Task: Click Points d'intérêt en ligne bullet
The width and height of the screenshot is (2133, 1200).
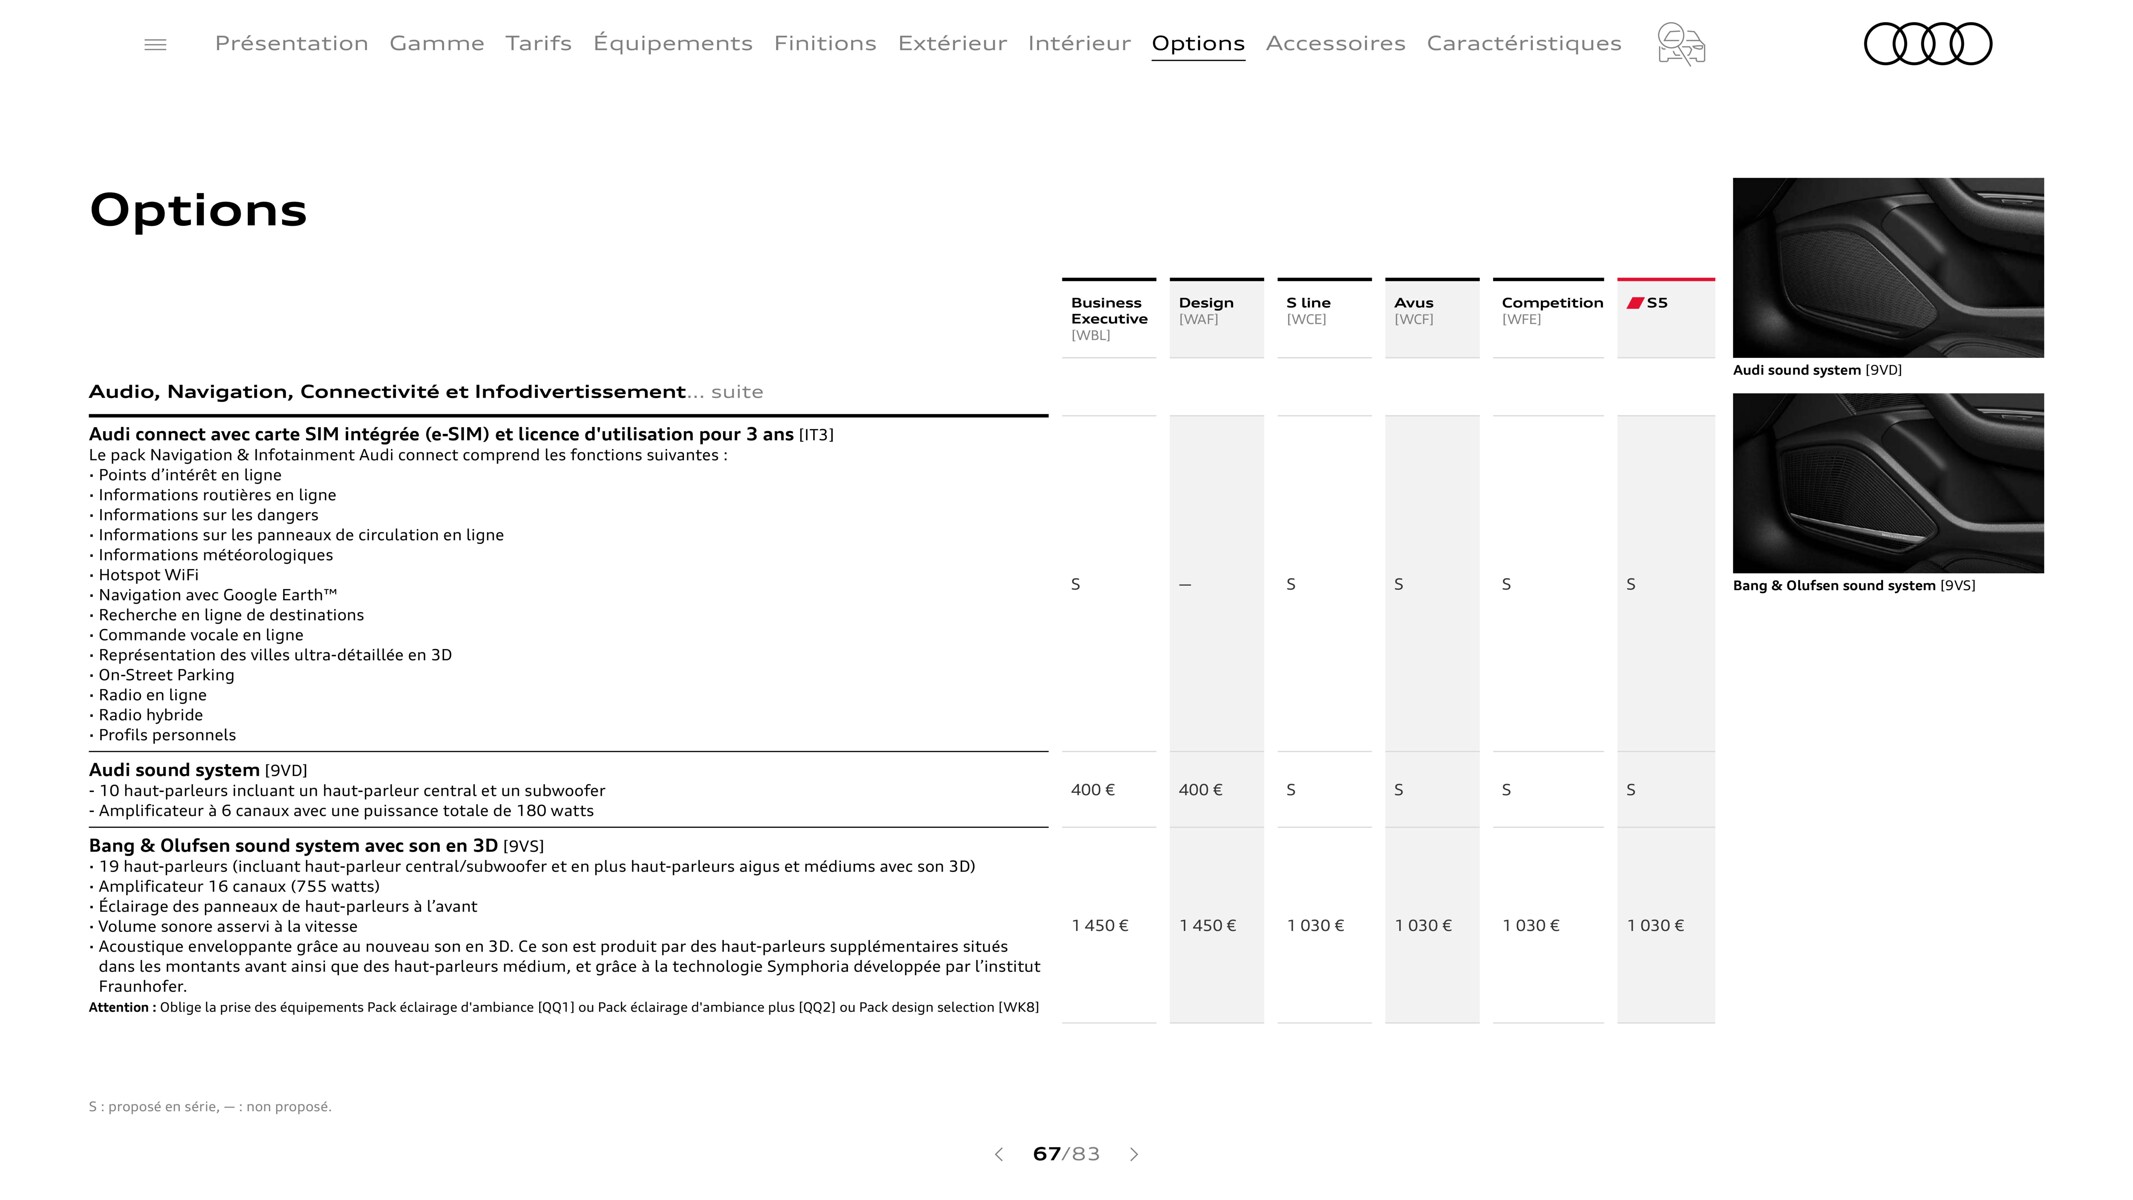Action: 185,475
